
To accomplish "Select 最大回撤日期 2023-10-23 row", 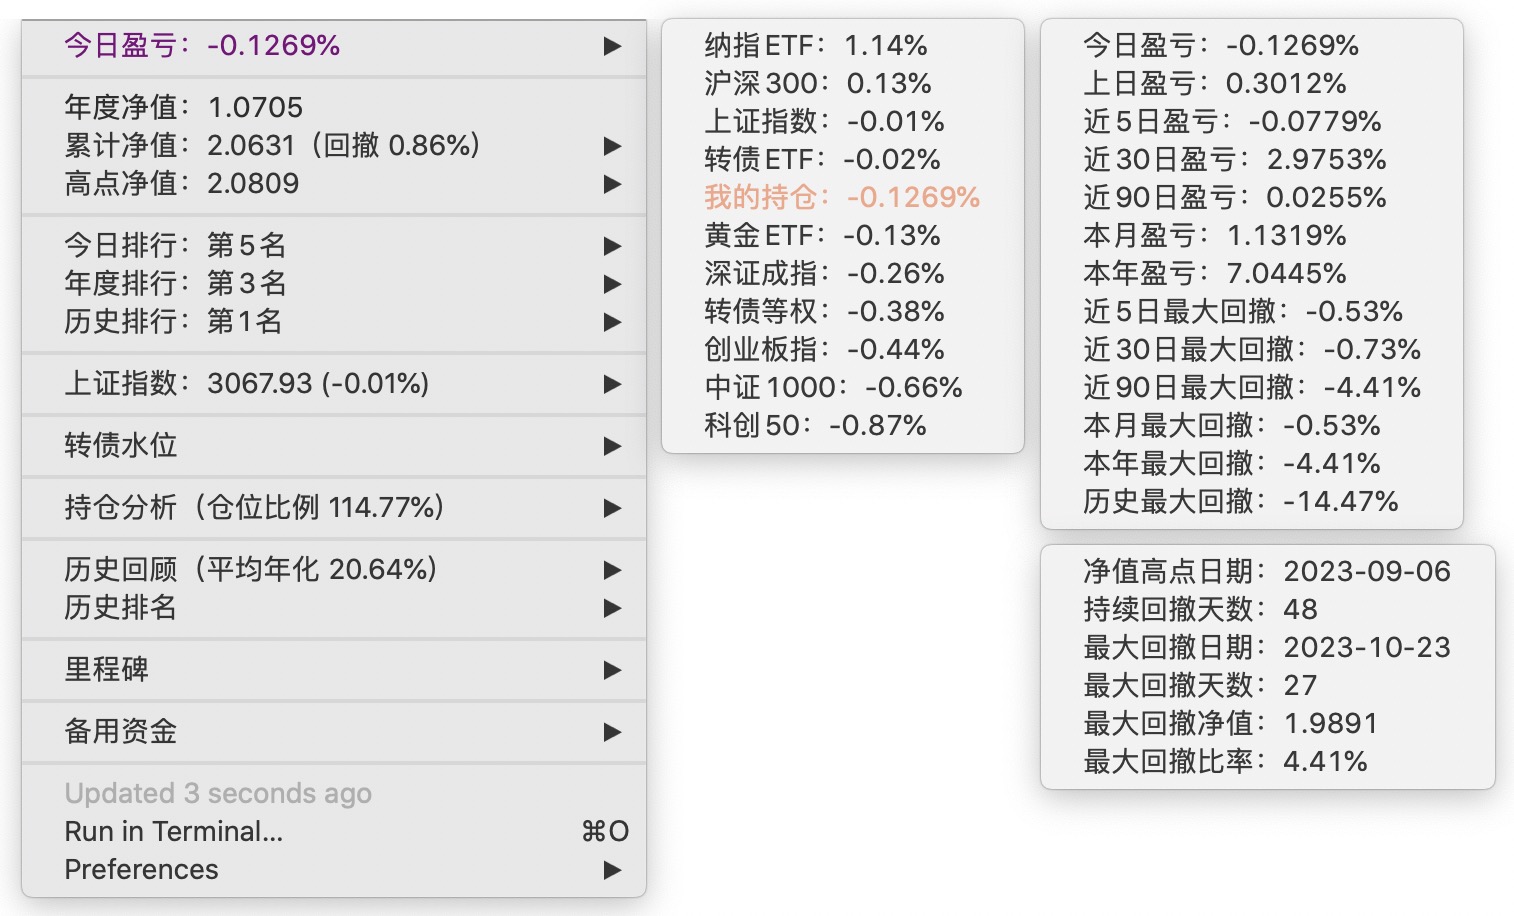I will (1266, 647).
